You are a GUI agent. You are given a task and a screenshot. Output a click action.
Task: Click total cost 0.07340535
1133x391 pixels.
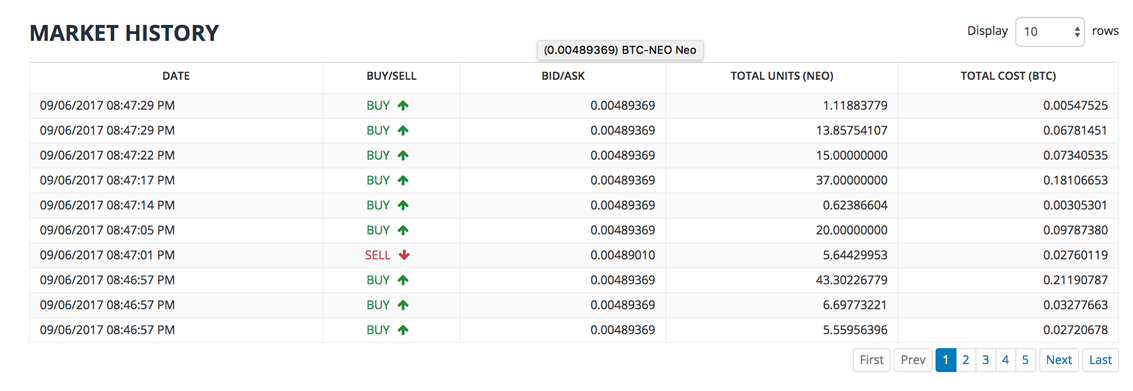(x=1075, y=155)
